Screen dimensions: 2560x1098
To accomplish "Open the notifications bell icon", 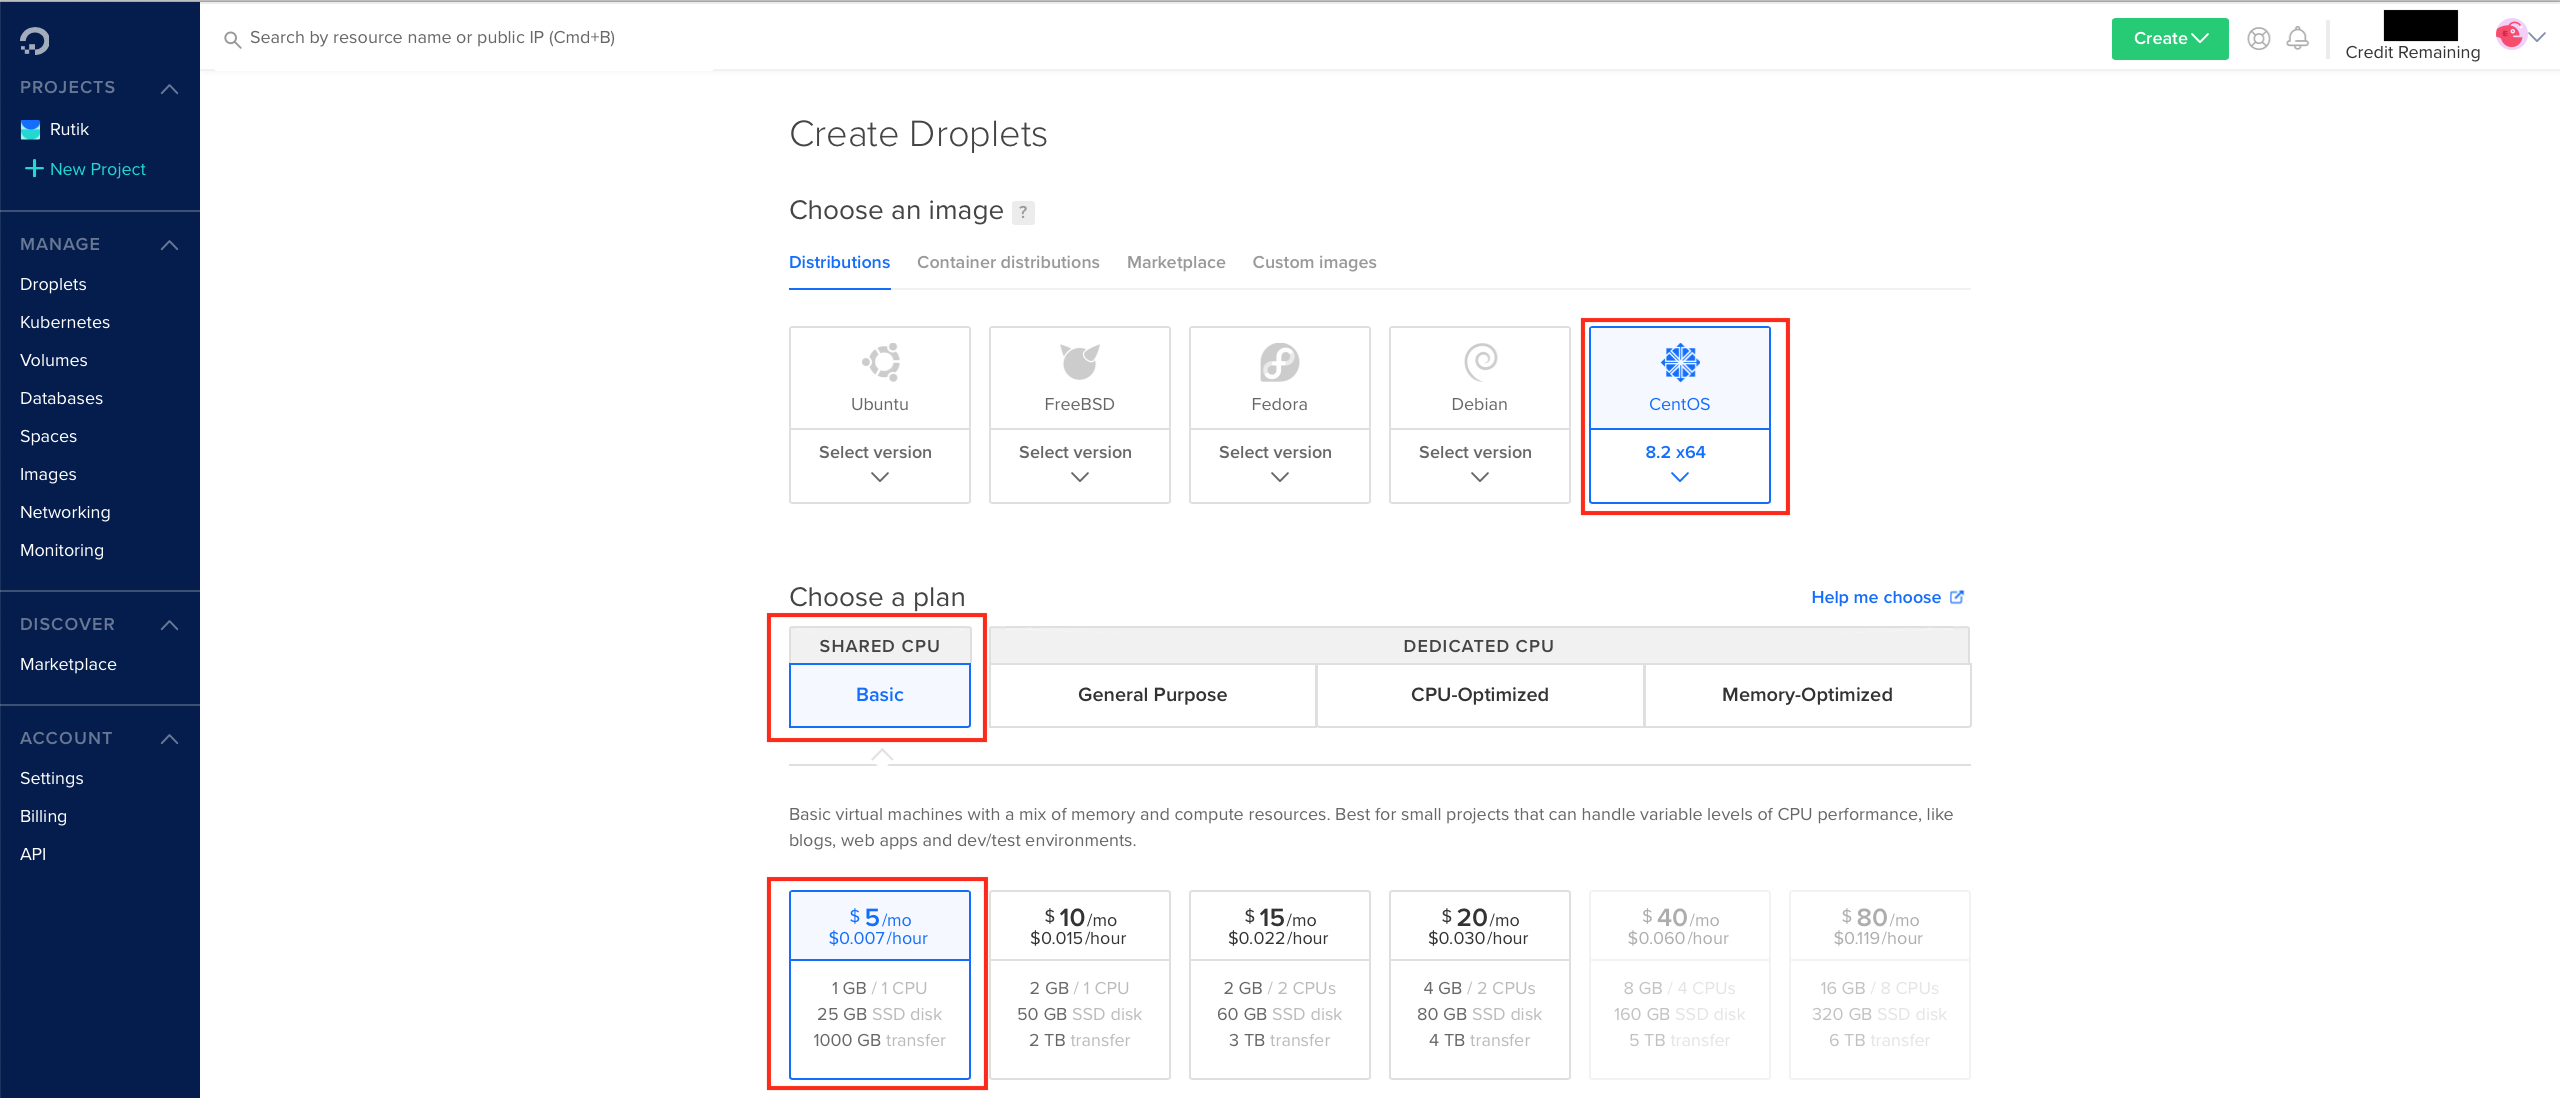I will coord(2298,39).
